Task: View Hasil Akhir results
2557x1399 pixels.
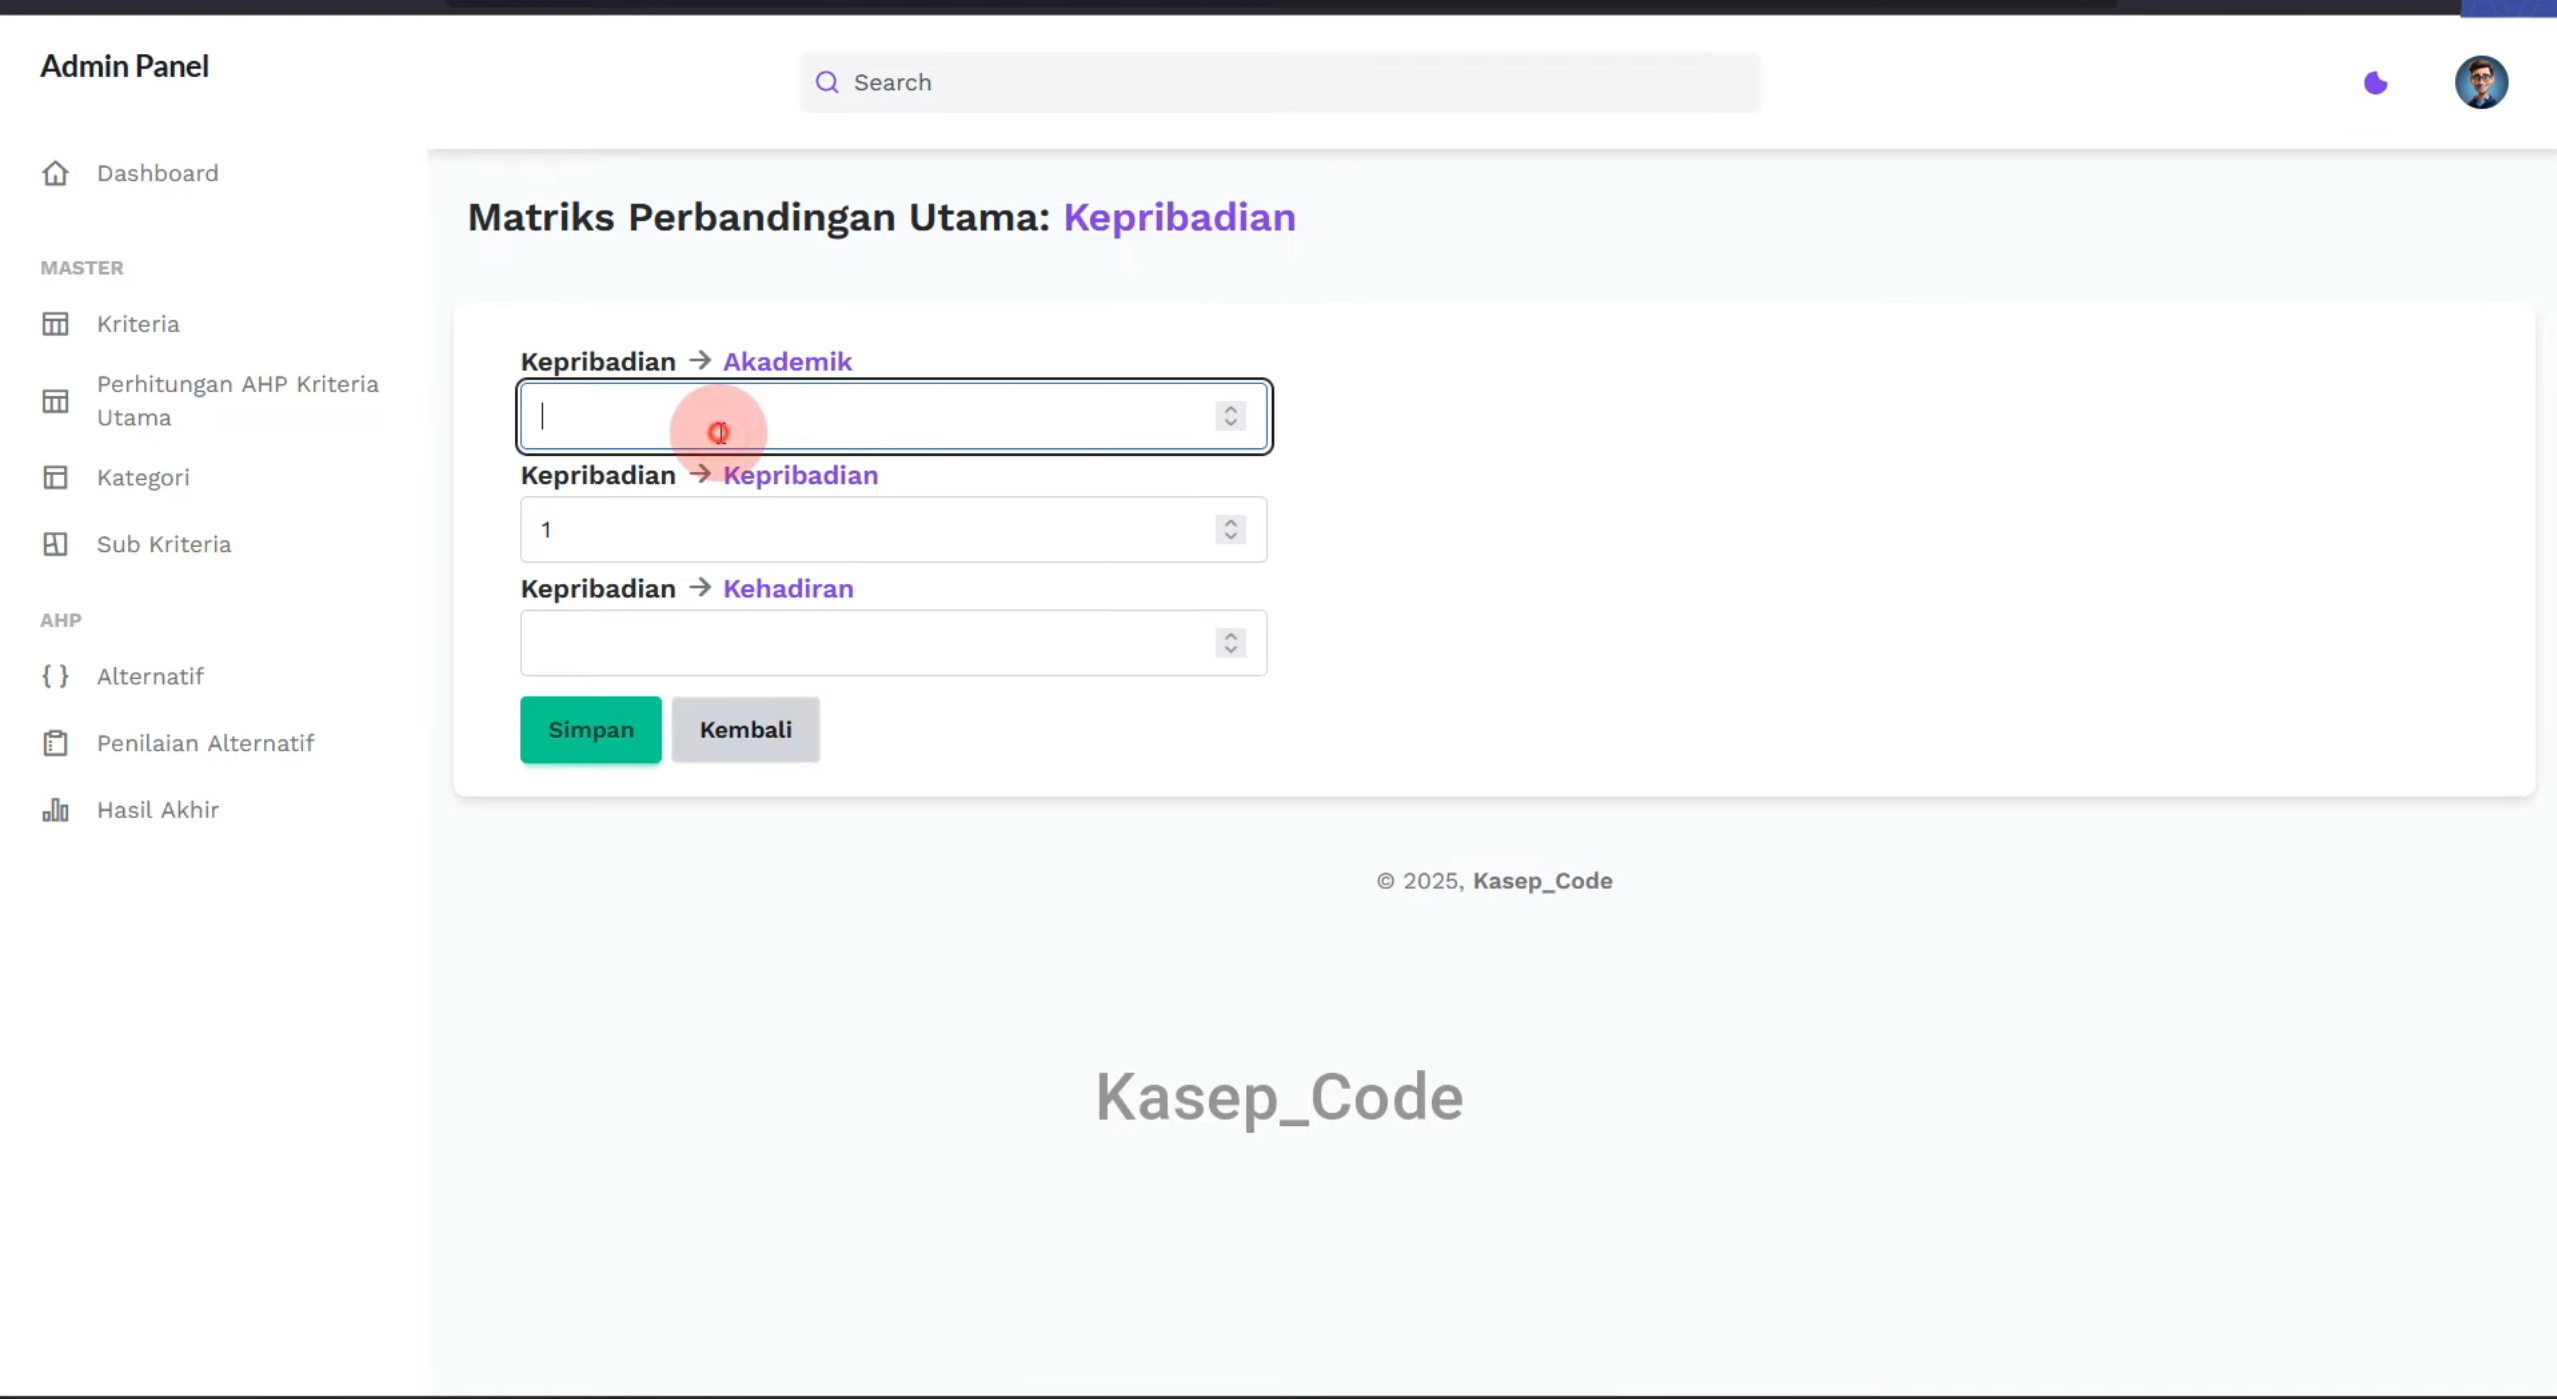Action: pos(158,810)
